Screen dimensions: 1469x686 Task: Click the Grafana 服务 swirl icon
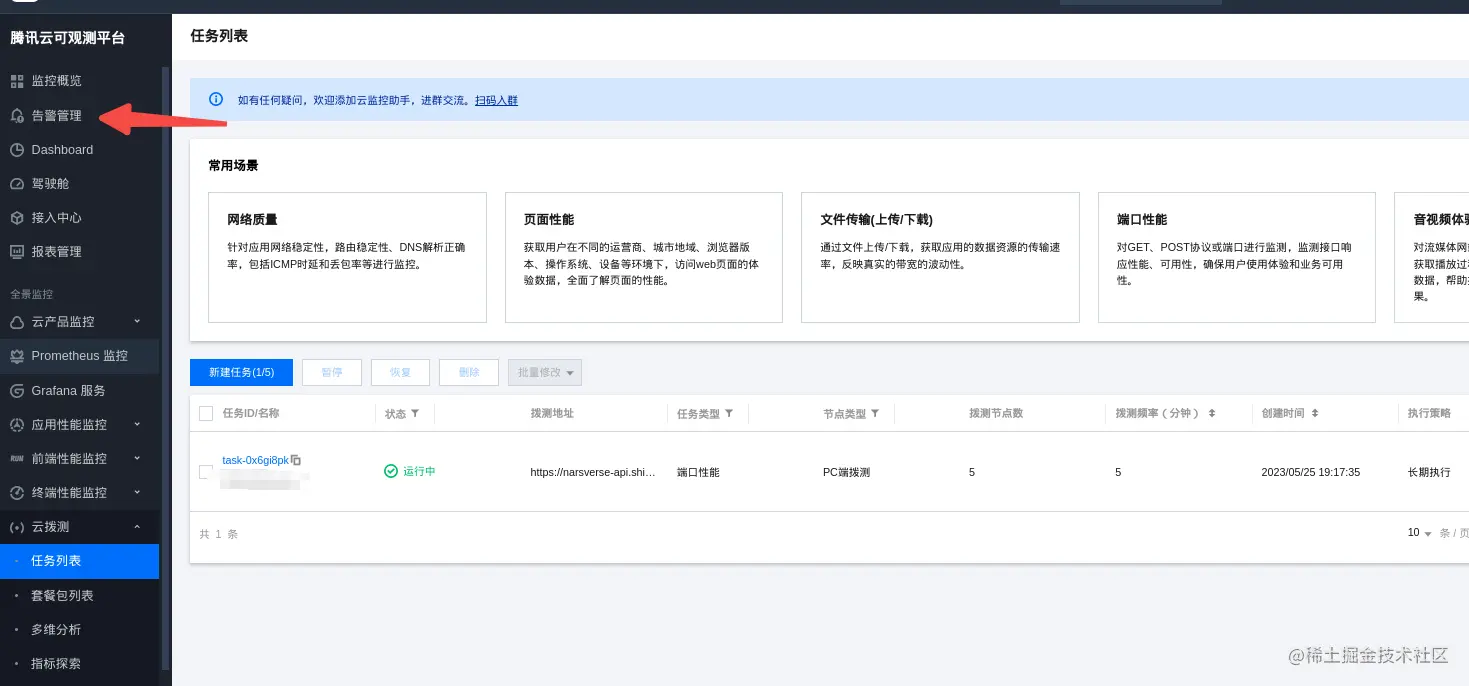(17, 391)
